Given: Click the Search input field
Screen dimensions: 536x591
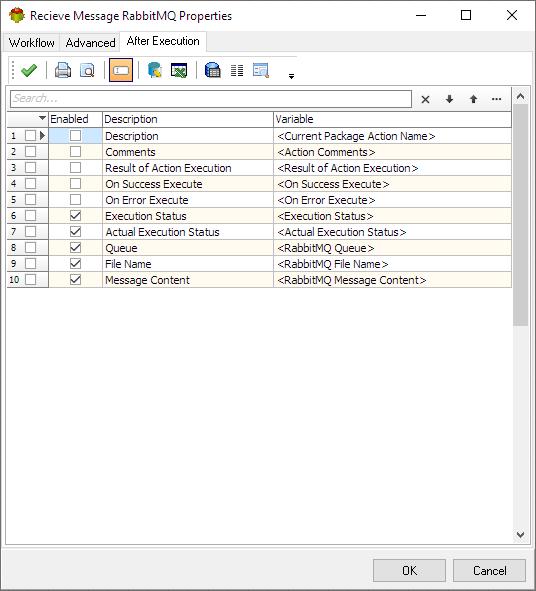Looking at the screenshot, I should [x=211, y=99].
